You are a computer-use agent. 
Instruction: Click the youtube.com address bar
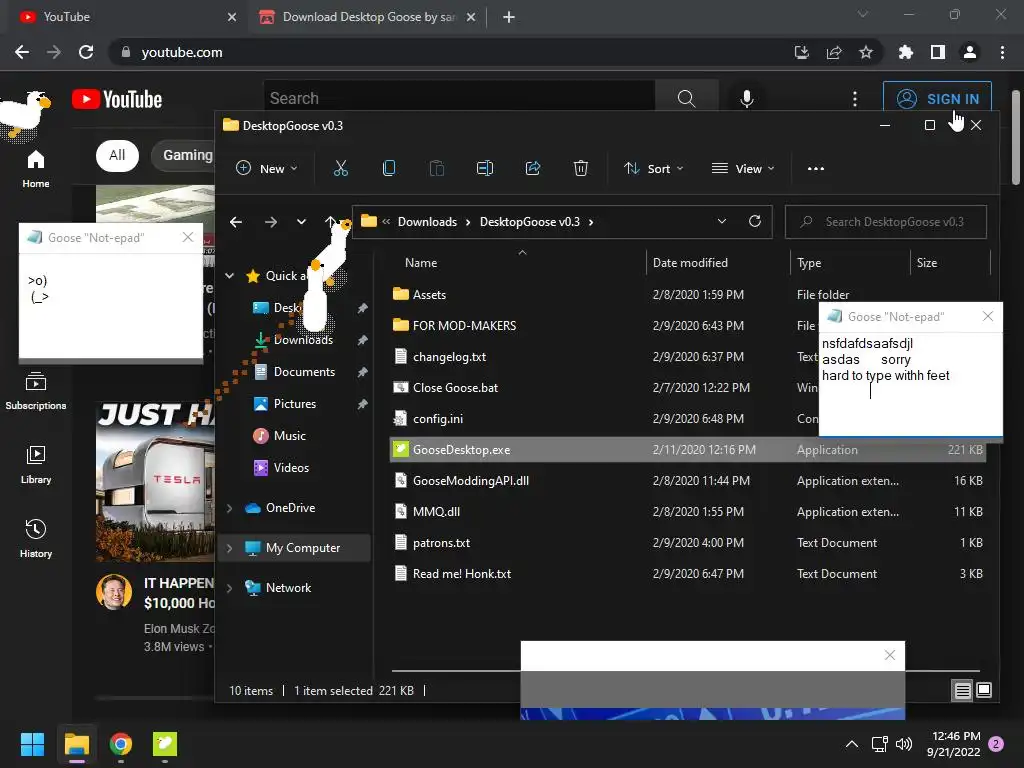[451, 52]
